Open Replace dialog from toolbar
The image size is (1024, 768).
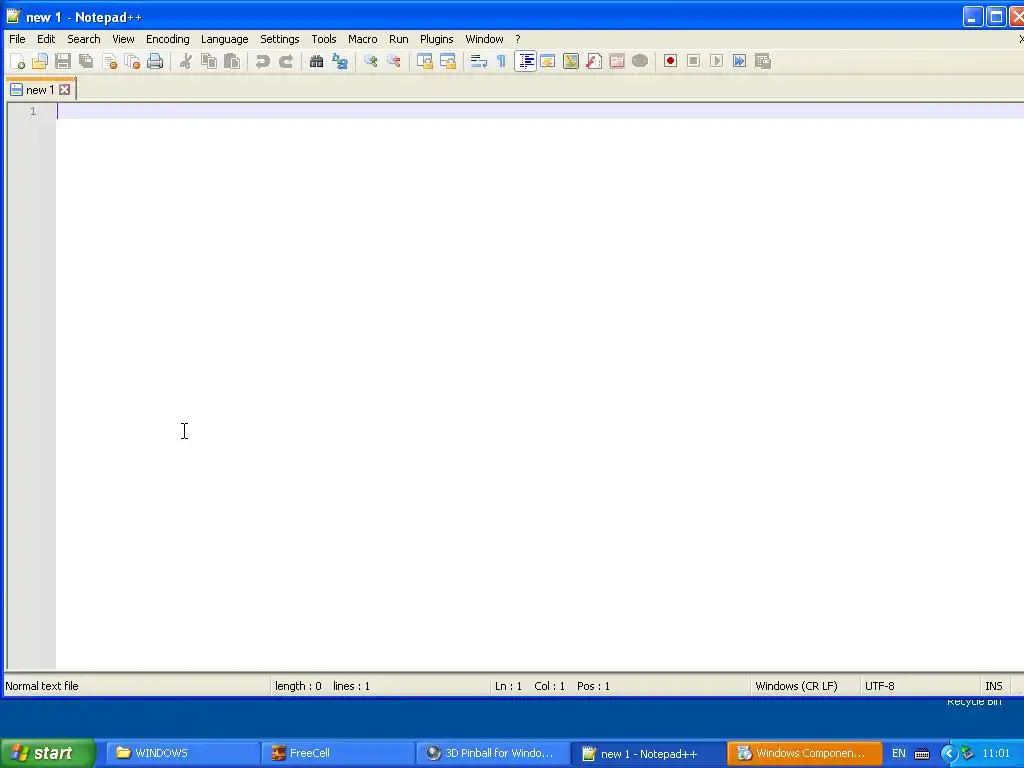click(340, 61)
